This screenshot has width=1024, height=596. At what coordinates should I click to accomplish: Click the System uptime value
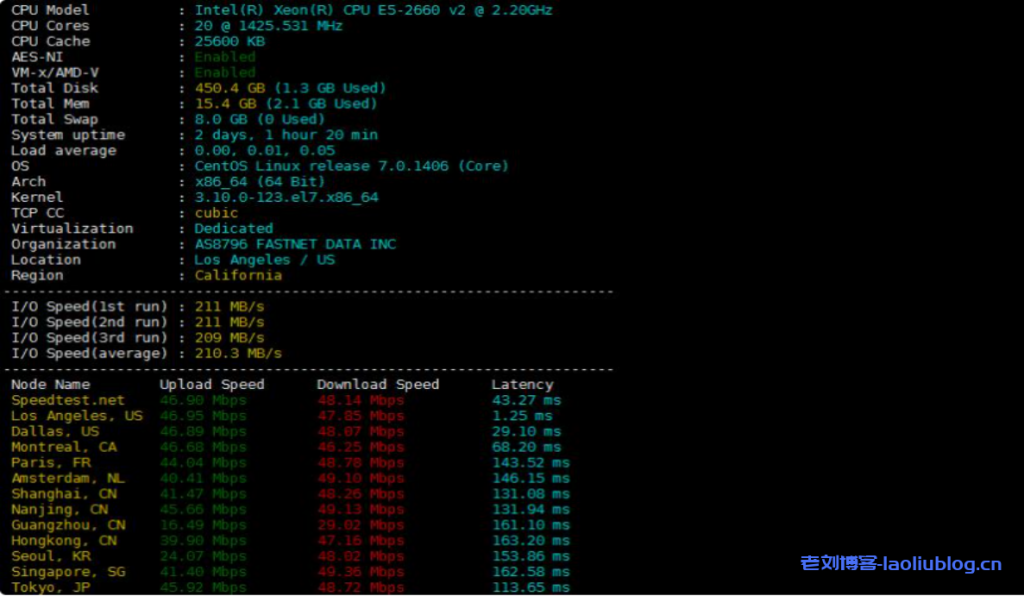pyautogui.click(x=286, y=135)
